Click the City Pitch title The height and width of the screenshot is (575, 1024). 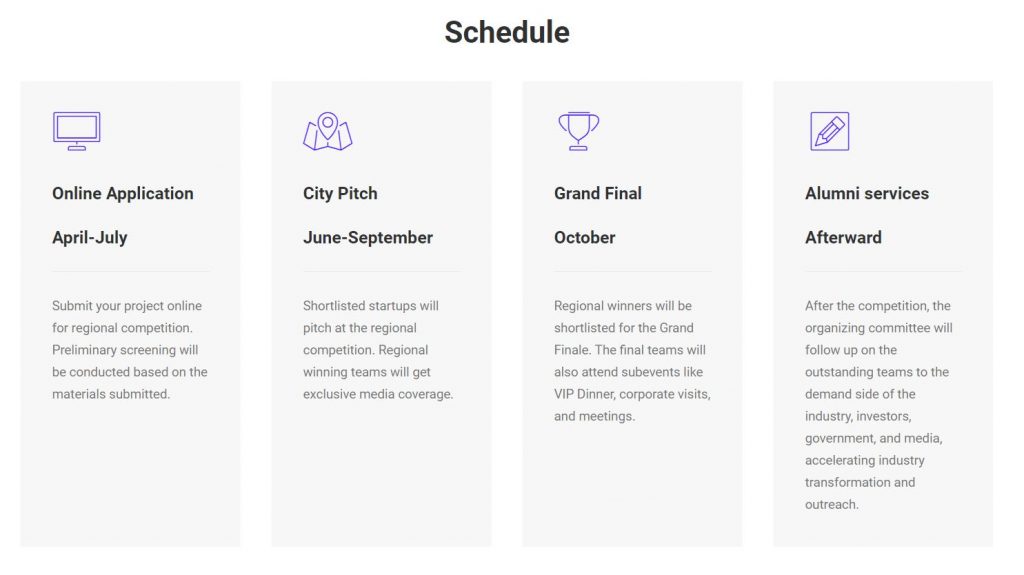click(340, 193)
